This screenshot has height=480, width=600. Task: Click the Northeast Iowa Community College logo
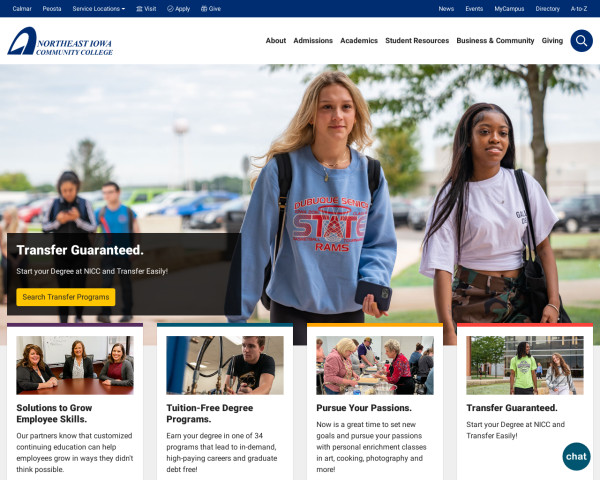click(x=60, y=41)
